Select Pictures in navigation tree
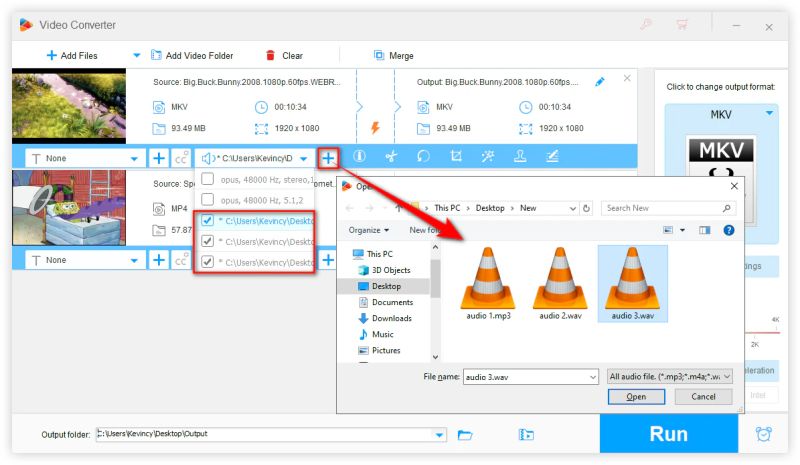 coord(379,351)
